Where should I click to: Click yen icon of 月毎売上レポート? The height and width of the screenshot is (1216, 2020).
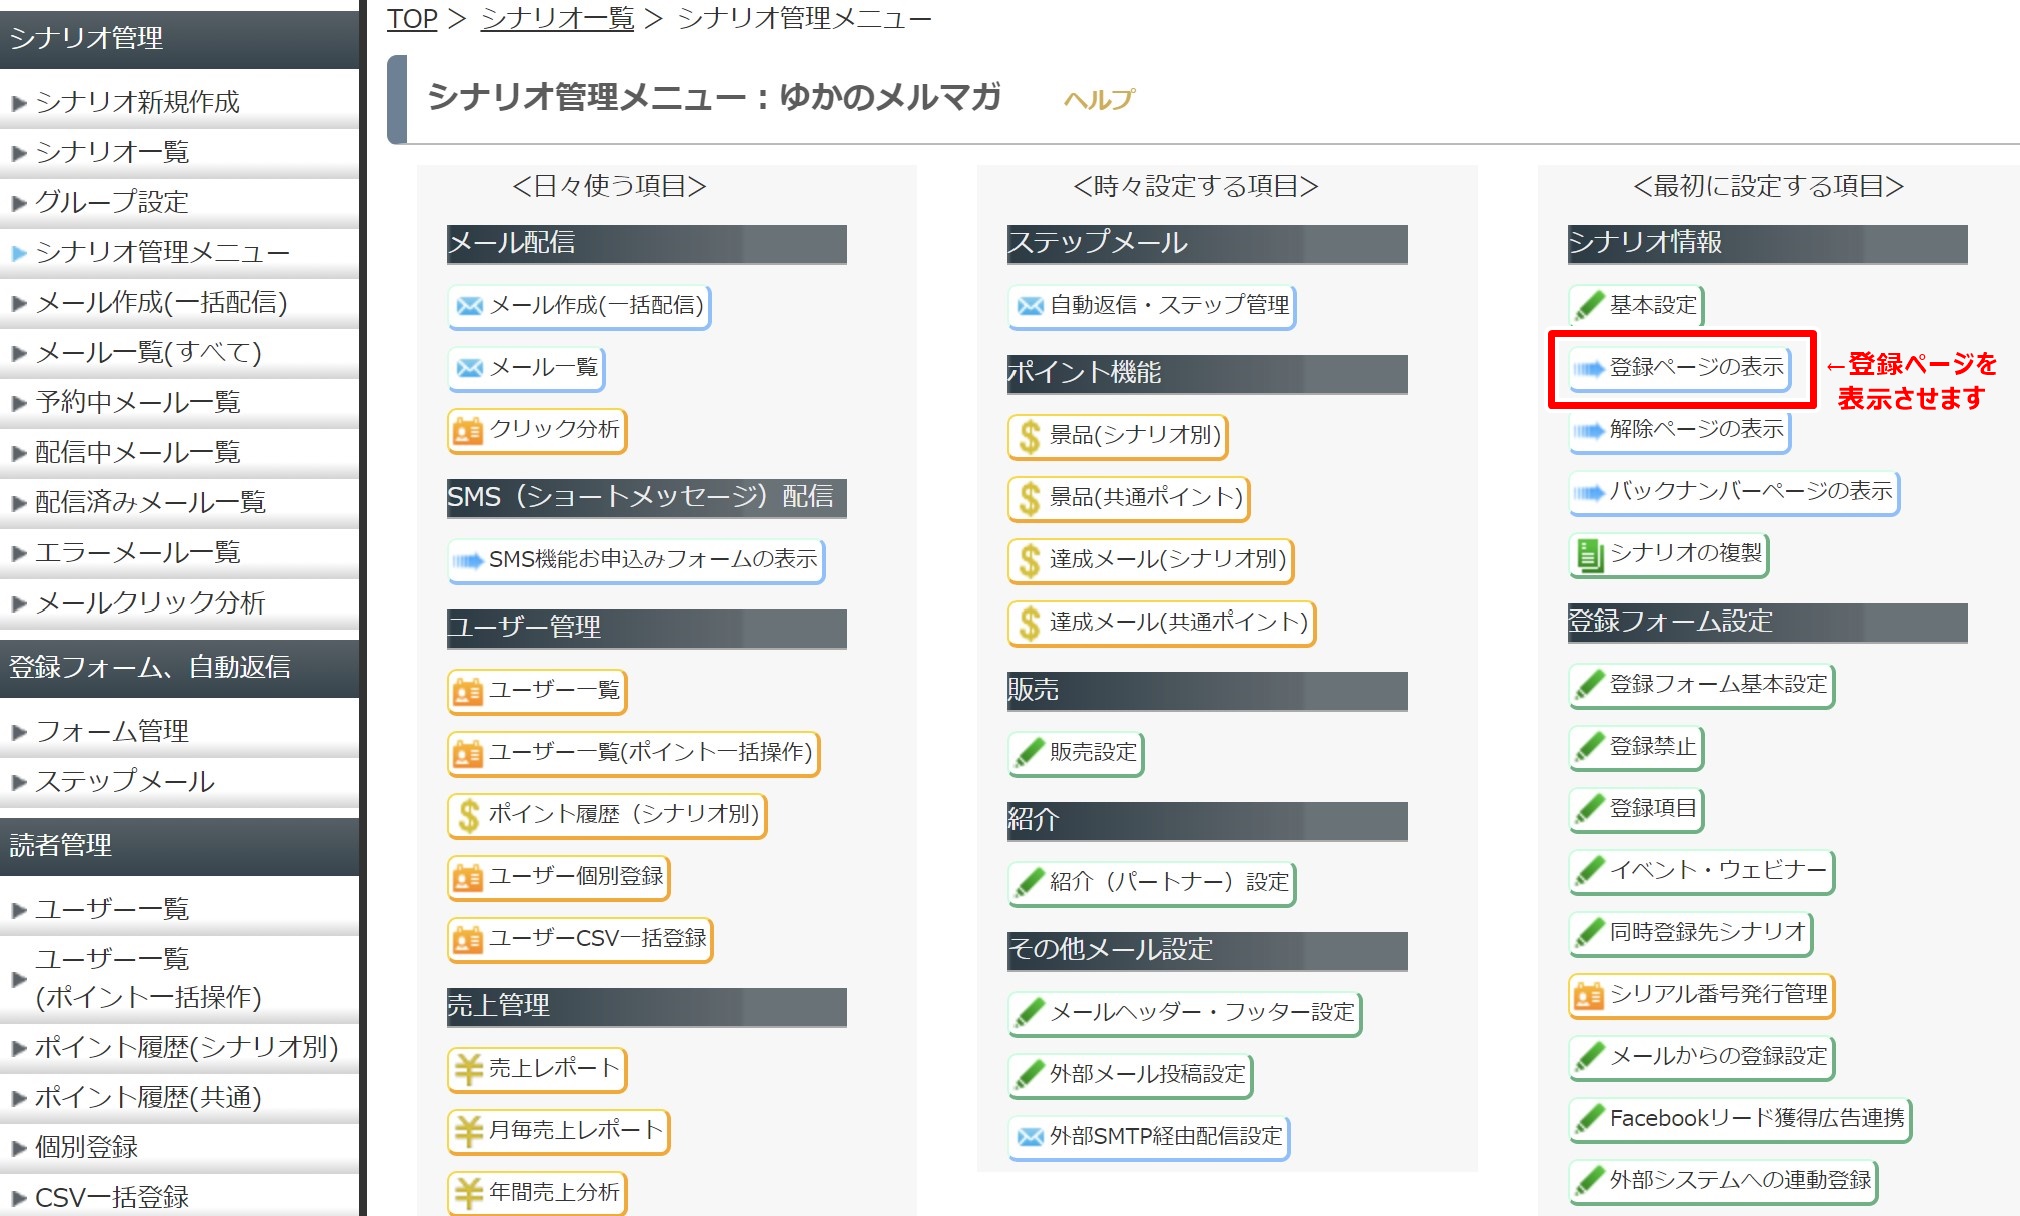coord(468,1132)
